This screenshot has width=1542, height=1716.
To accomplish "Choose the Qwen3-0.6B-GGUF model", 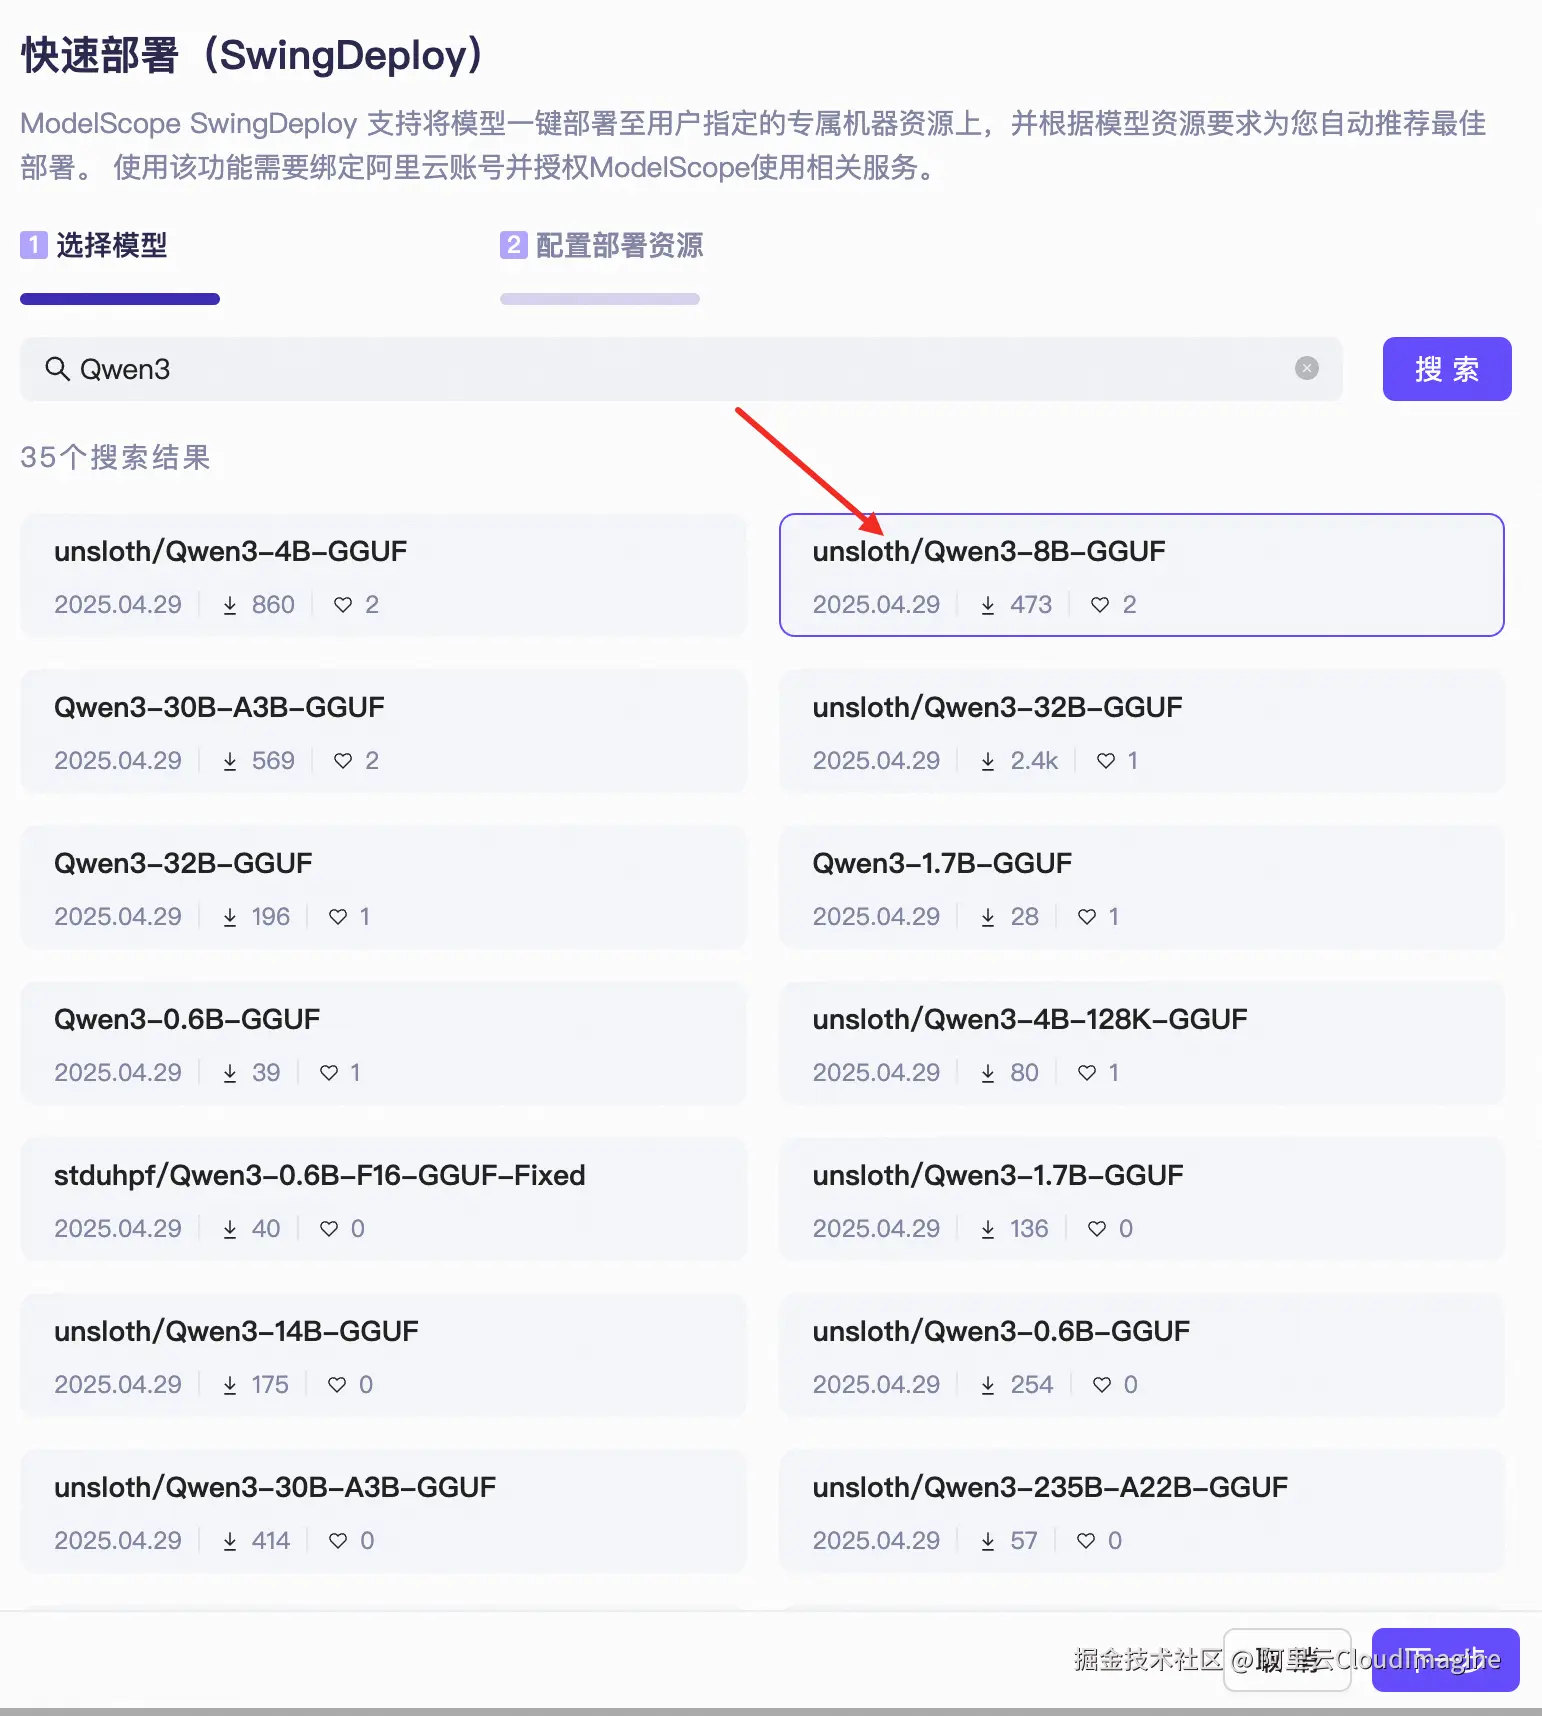I will click(383, 1043).
